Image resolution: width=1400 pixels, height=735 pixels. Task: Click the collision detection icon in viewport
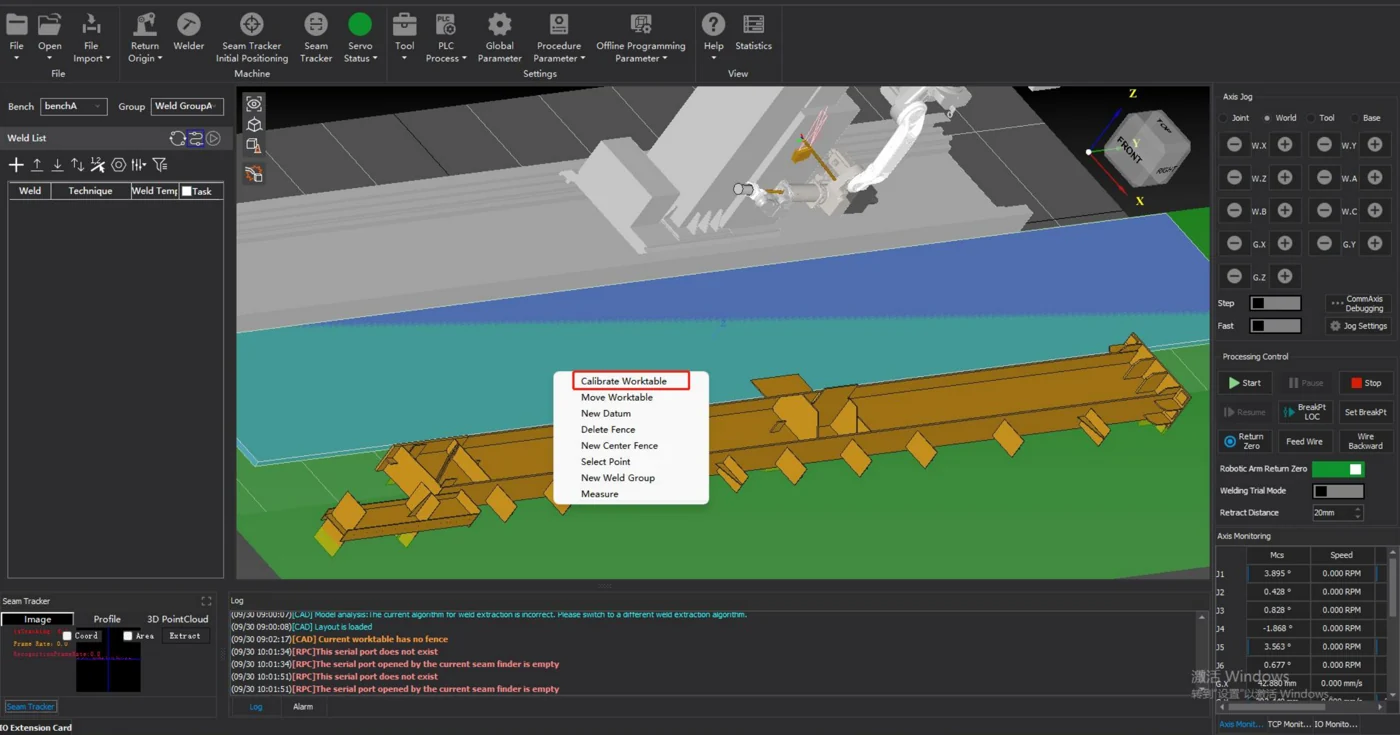coord(254,174)
